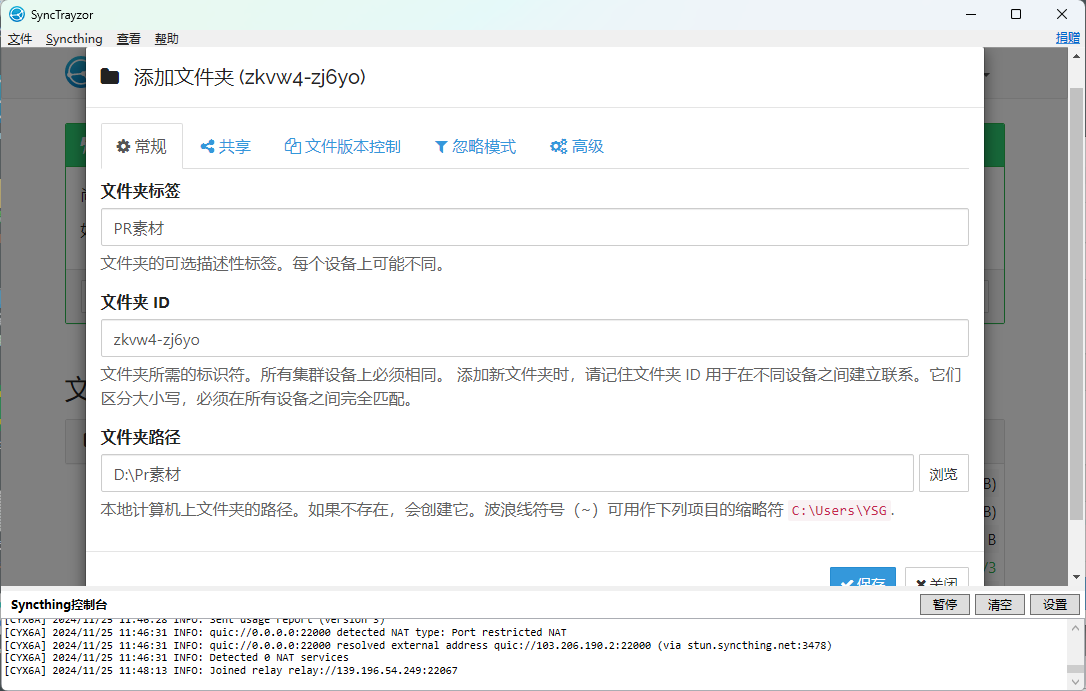Click the gear icon on 常规 tab
The image size is (1086, 691).
[123, 146]
